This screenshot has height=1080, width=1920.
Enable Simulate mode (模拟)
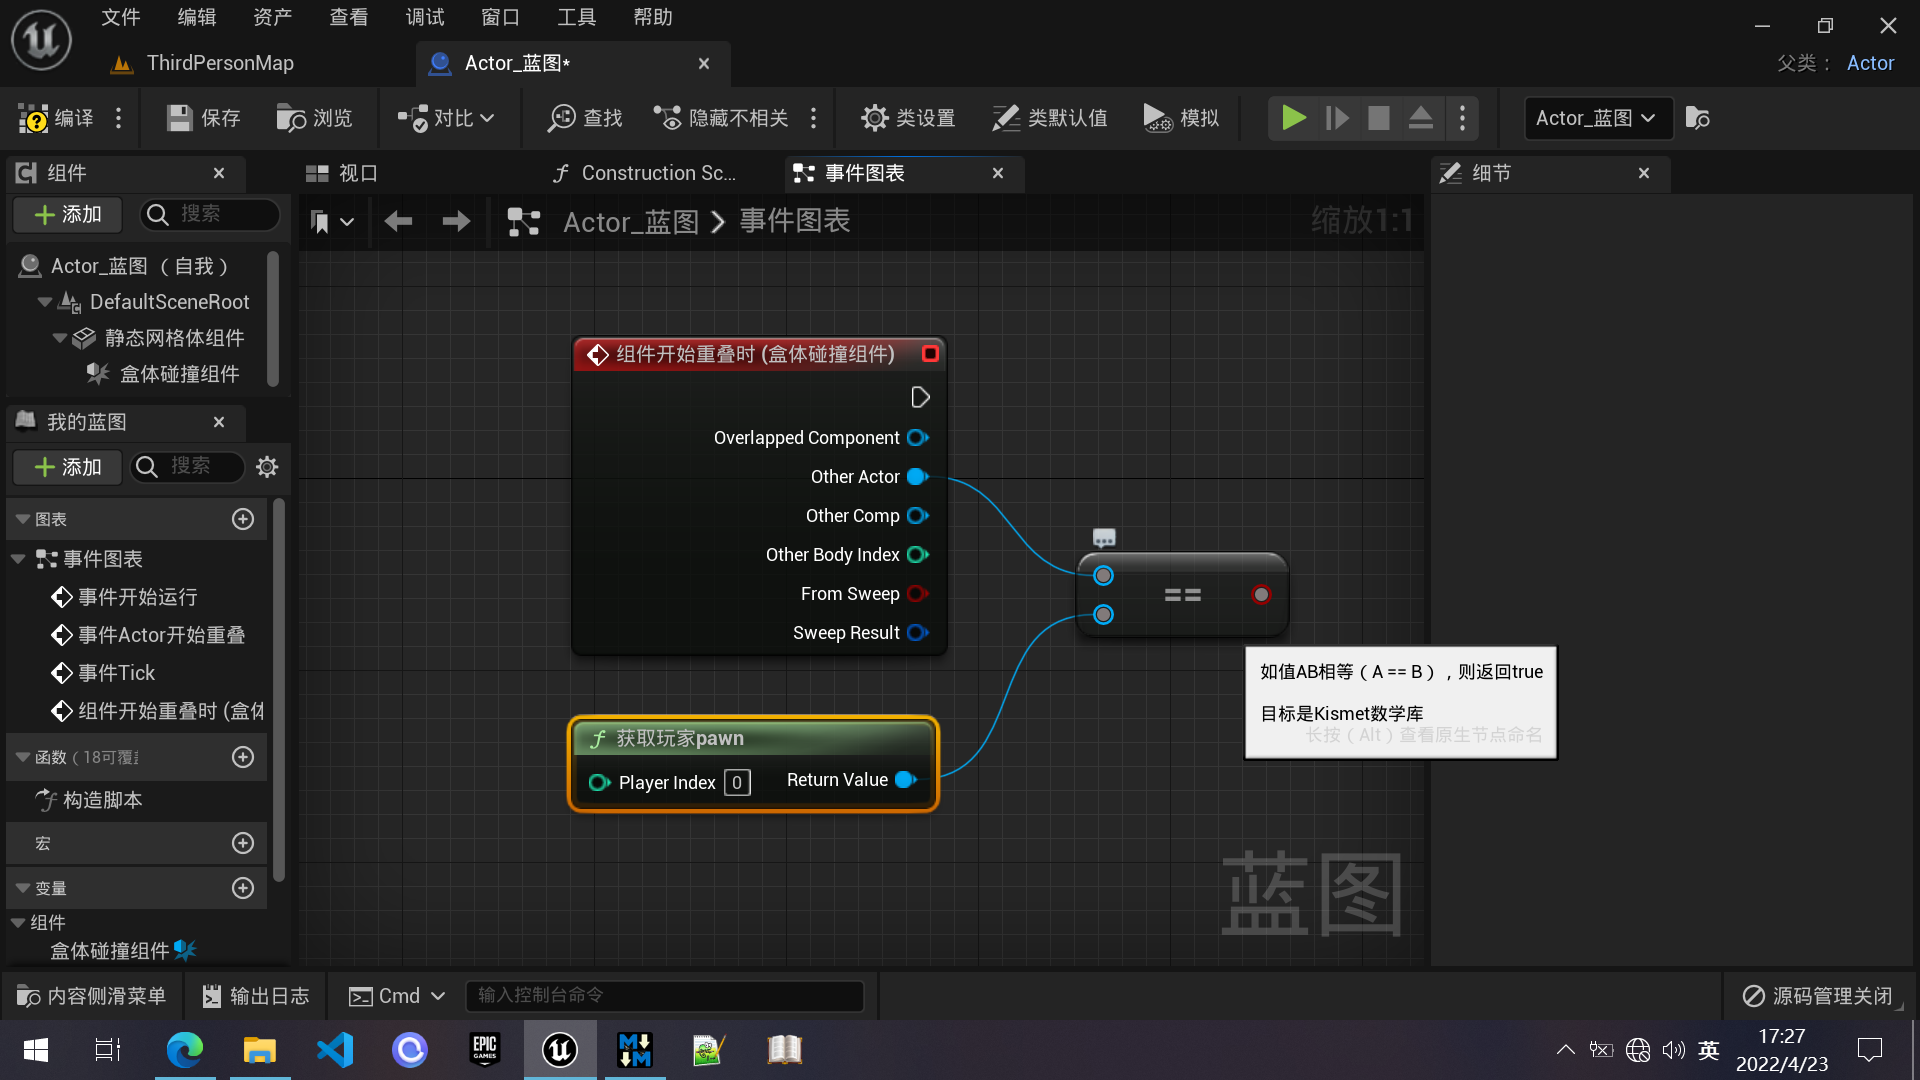coord(1181,118)
